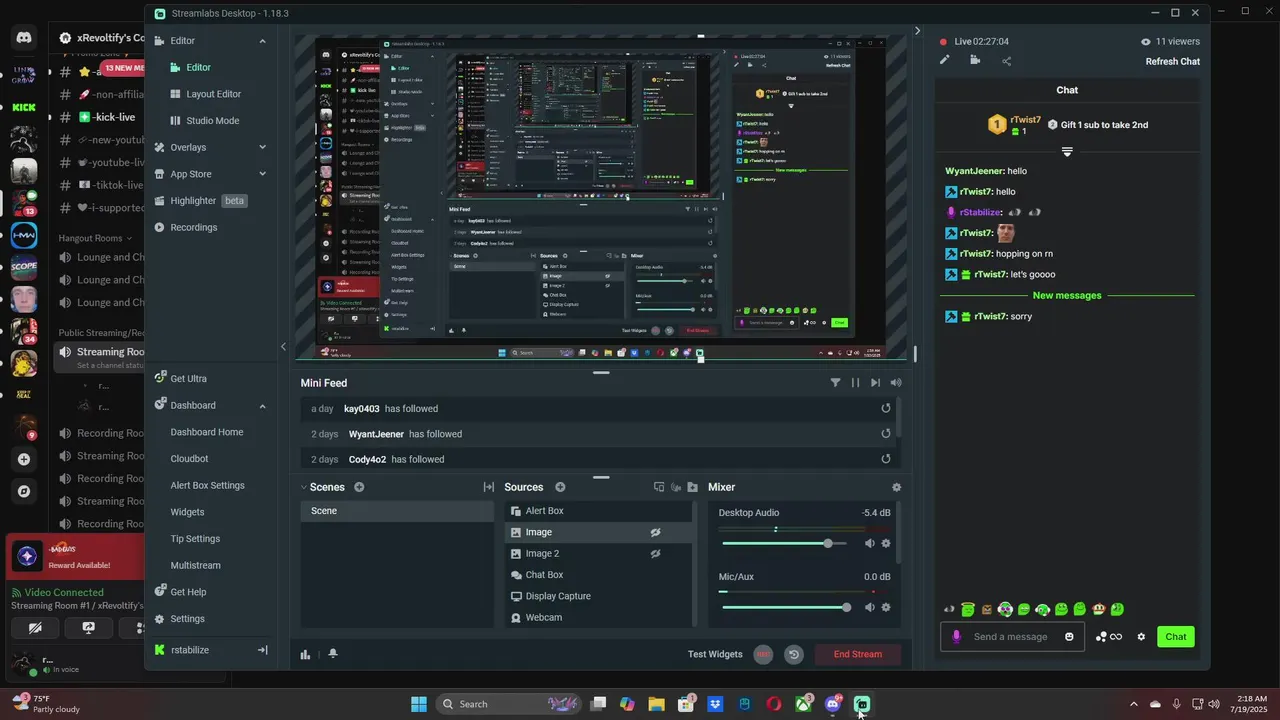Open Desktop Audio source settings gear
The image size is (1280, 720).
tap(885, 543)
